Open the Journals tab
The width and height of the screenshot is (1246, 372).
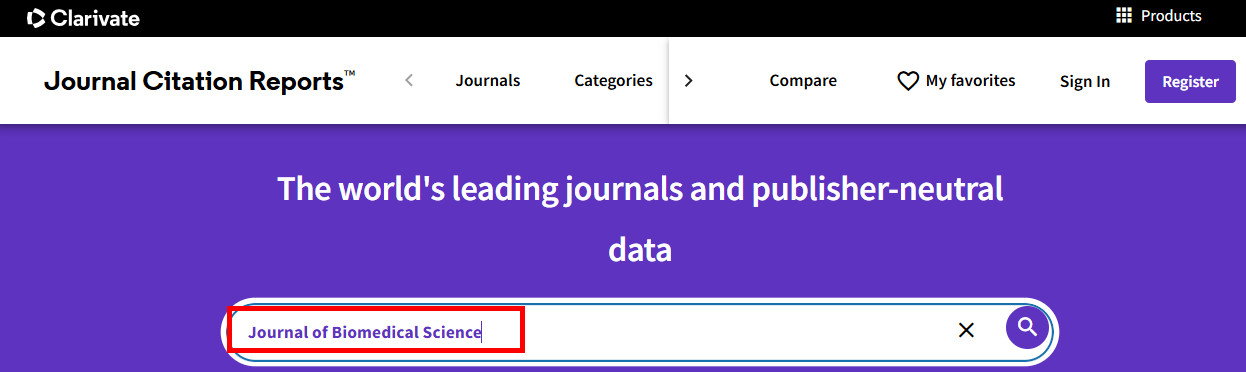(488, 81)
